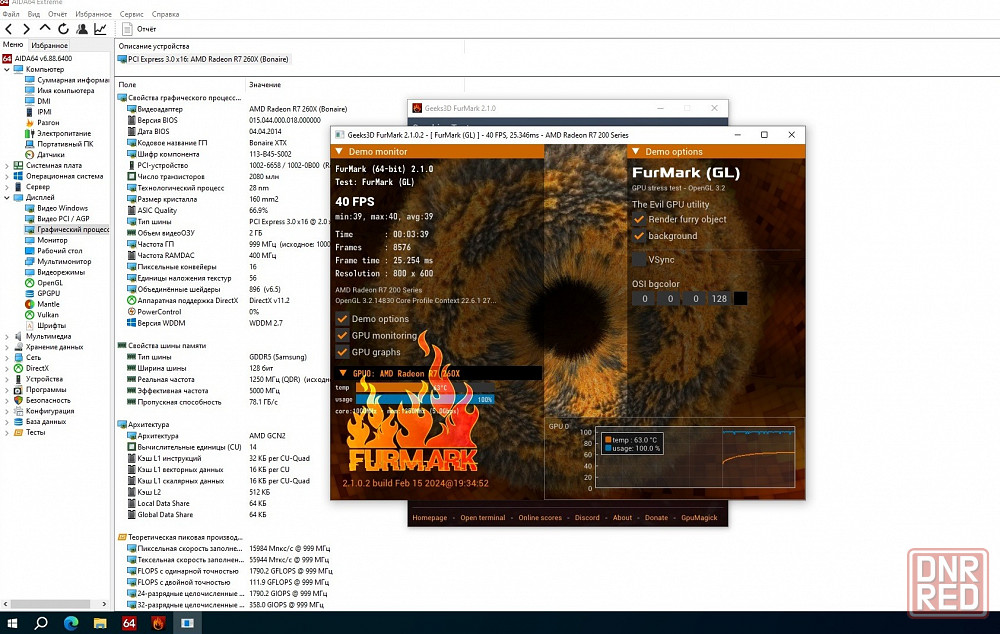Viewport: 1000px width, 634px height.
Task: Expand the Операционная система tree node
Action: point(6,176)
